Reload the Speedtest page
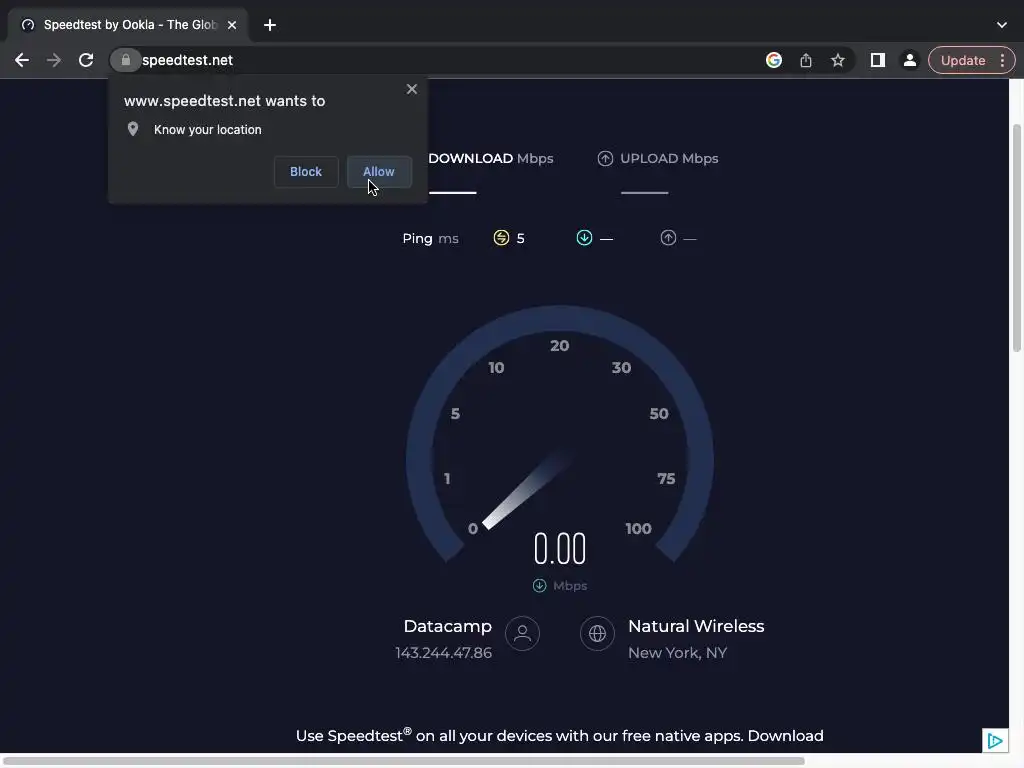The image size is (1024, 768). 86,60
